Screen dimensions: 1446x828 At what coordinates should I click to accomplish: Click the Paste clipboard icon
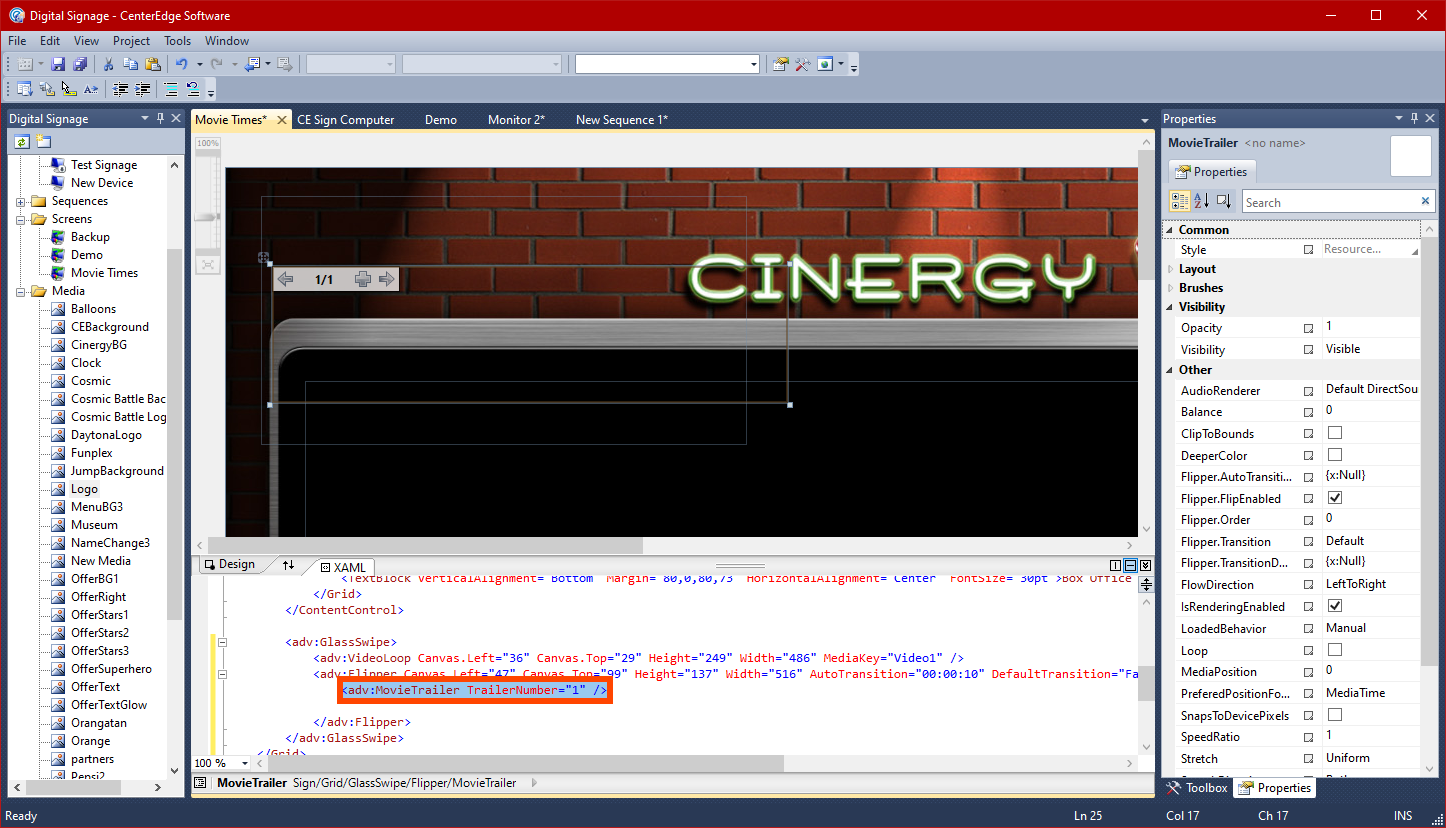click(151, 64)
